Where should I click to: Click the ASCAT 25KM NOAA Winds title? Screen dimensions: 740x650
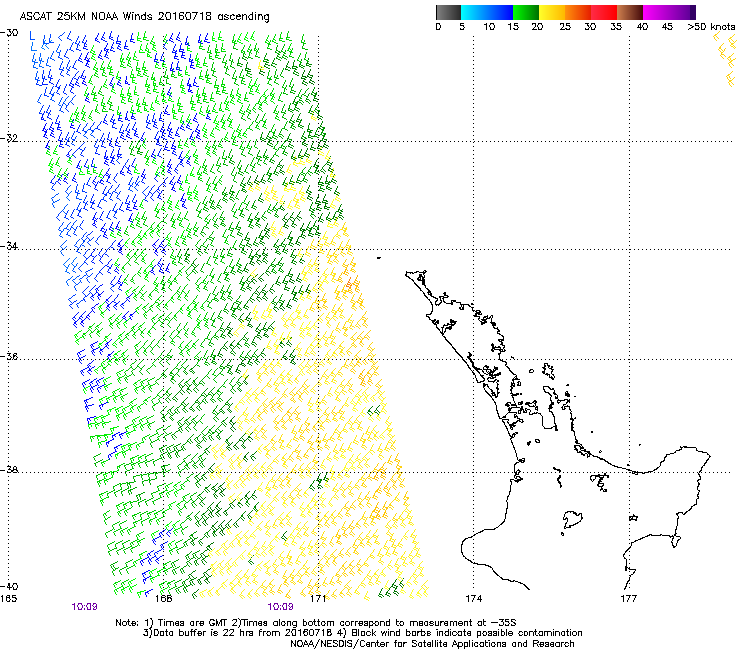[x=144, y=17]
